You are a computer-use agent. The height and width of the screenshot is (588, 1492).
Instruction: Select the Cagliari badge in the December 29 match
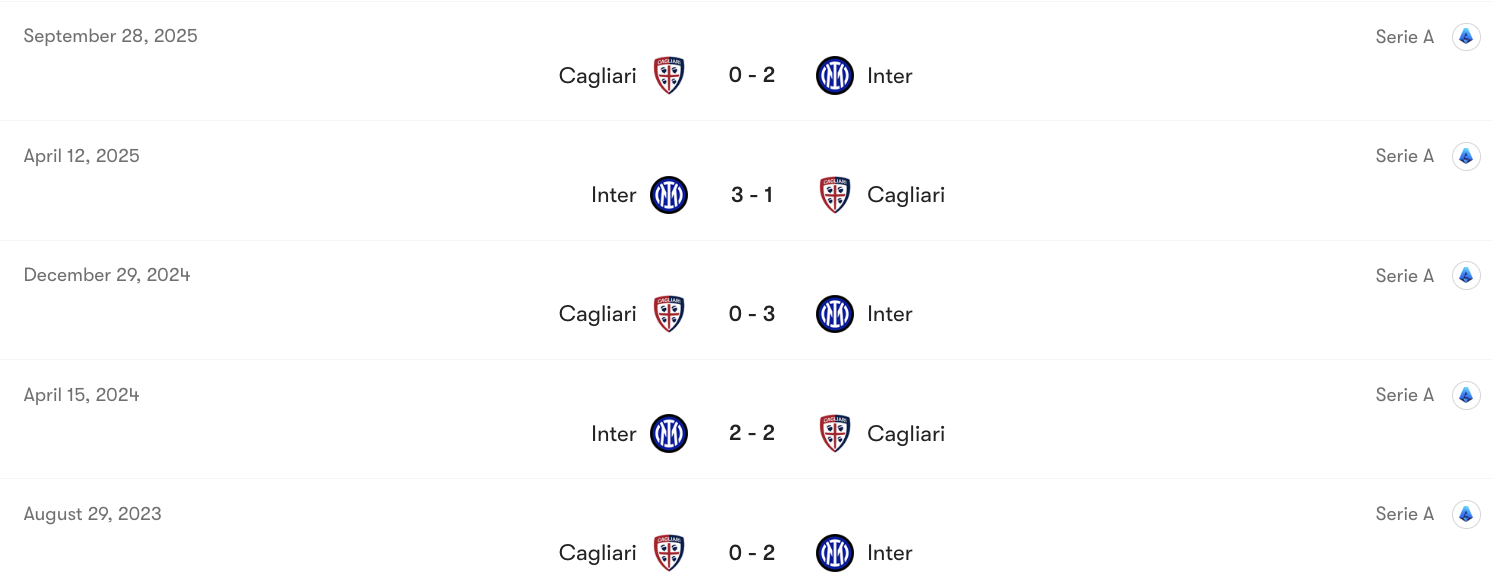click(668, 313)
